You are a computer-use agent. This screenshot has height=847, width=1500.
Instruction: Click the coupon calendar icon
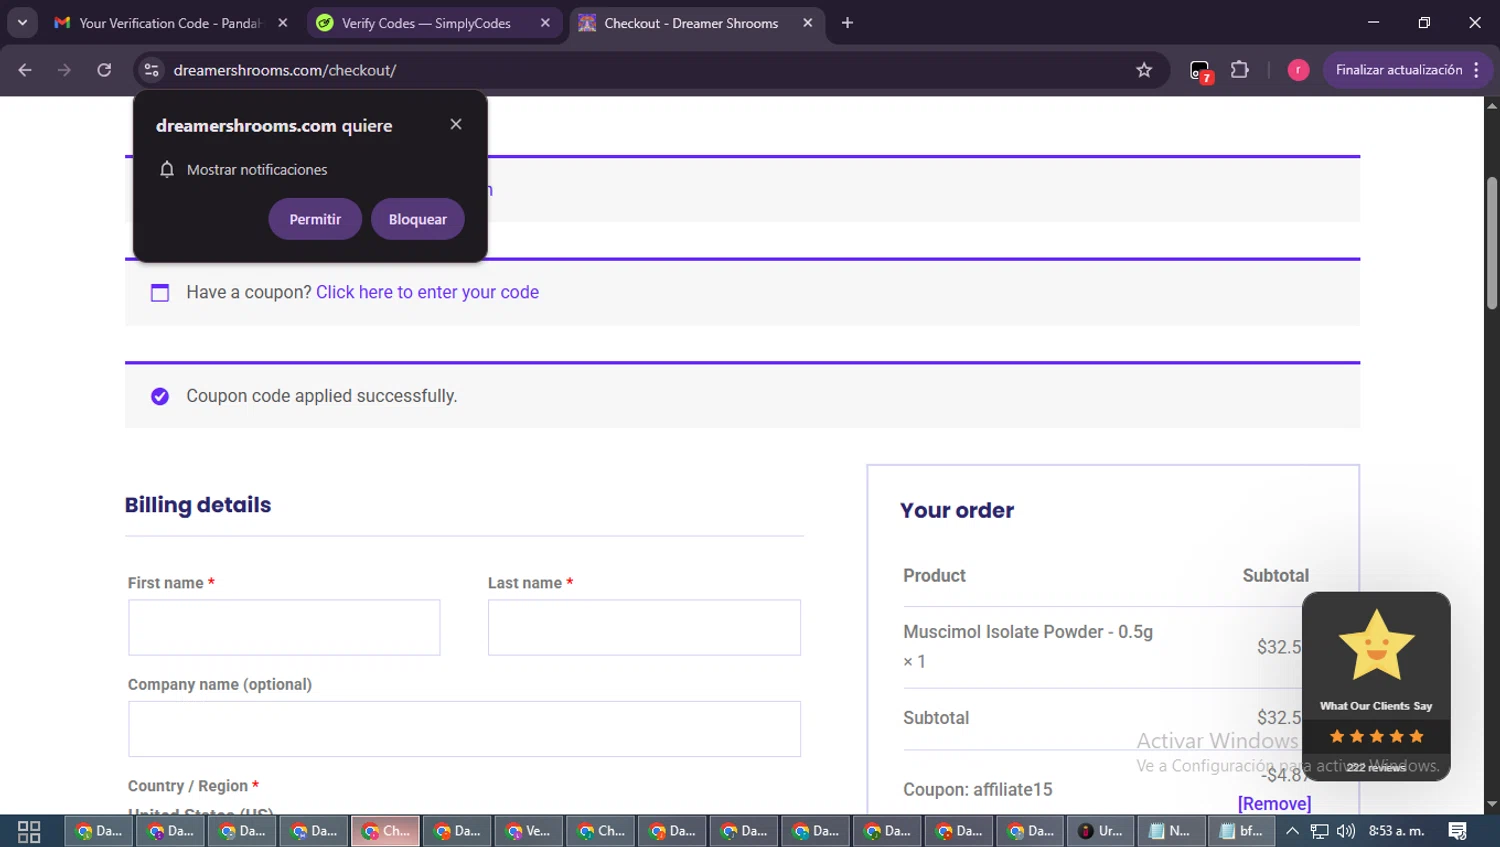click(x=160, y=292)
